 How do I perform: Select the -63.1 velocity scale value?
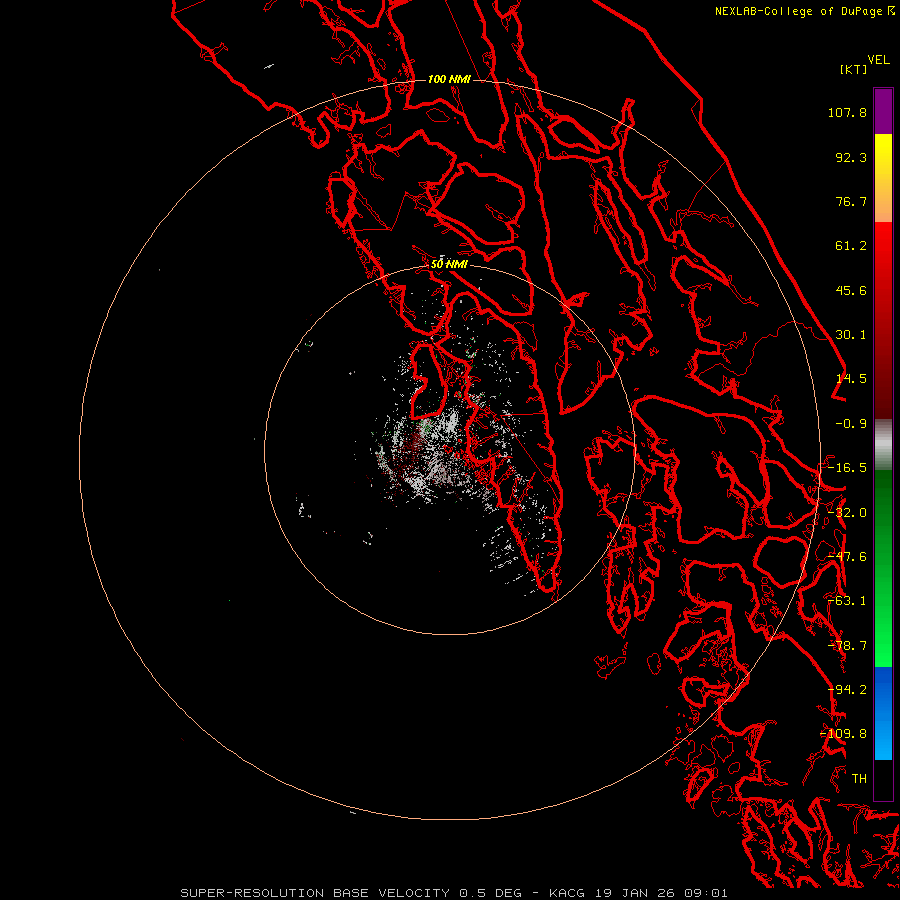pos(847,601)
